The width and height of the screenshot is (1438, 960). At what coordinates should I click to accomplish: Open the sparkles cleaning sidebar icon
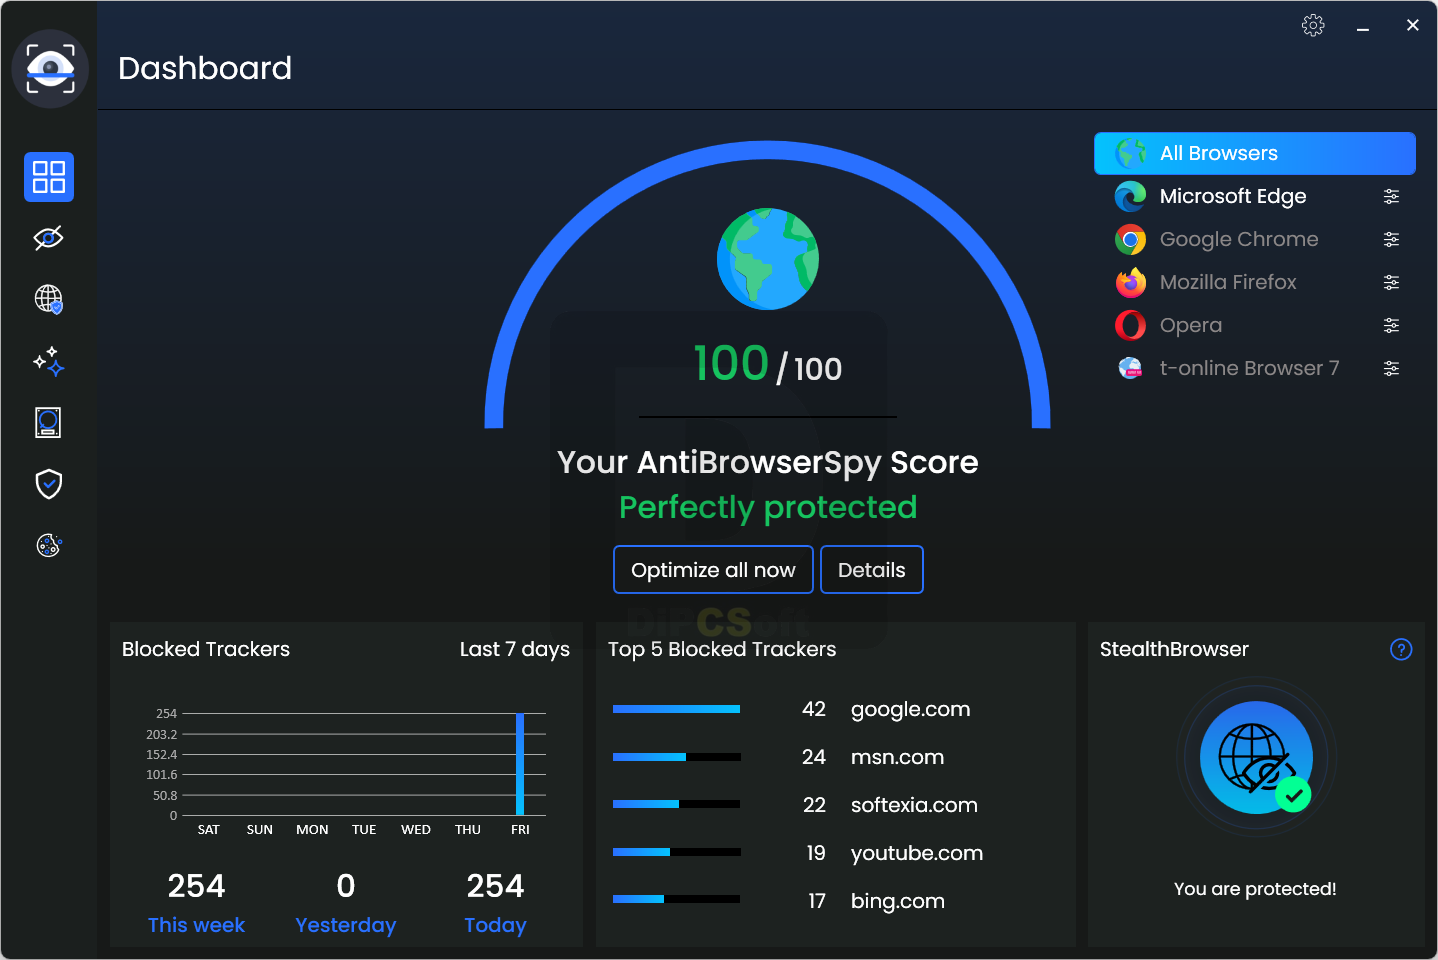tap(49, 361)
